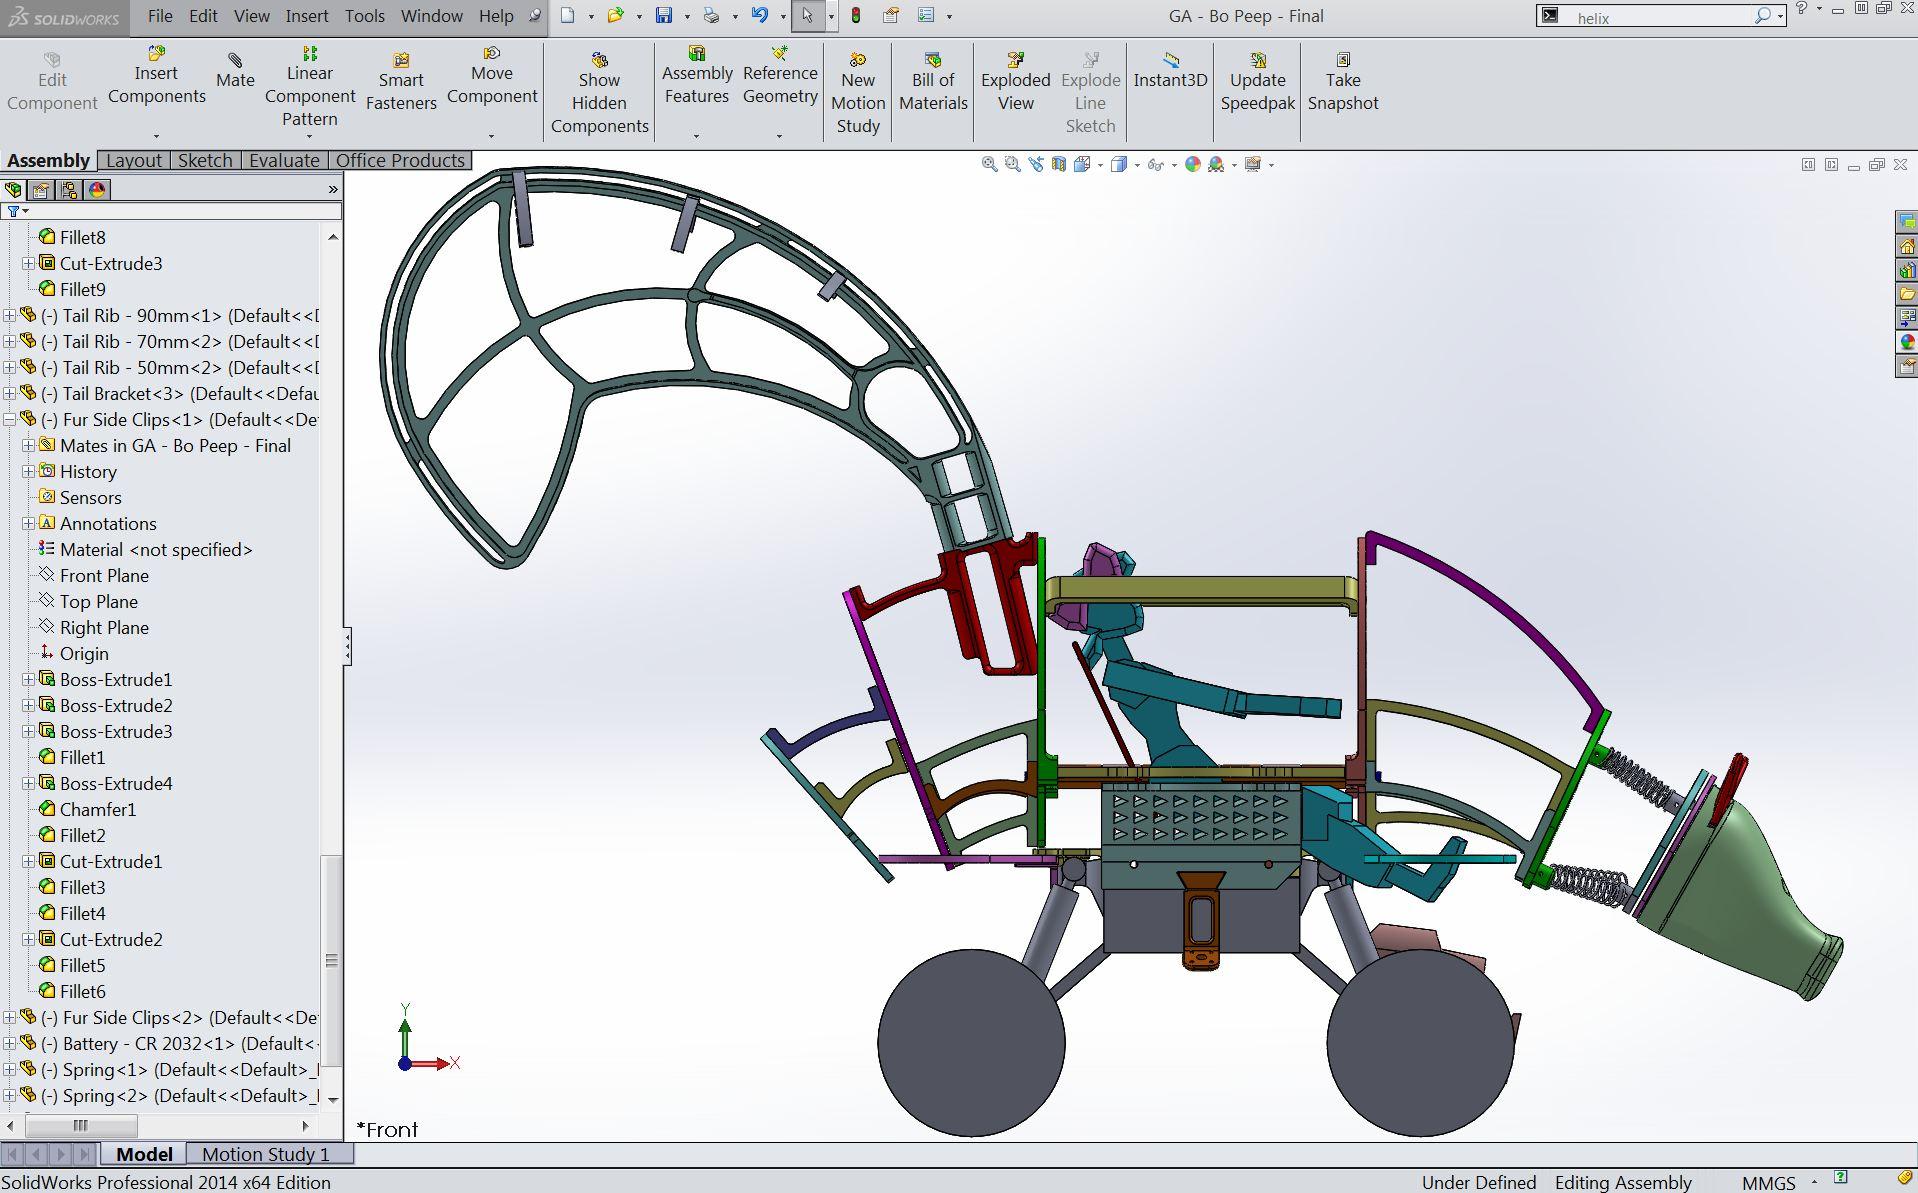Click the Zoom to Fit view icon

tap(989, 164)
